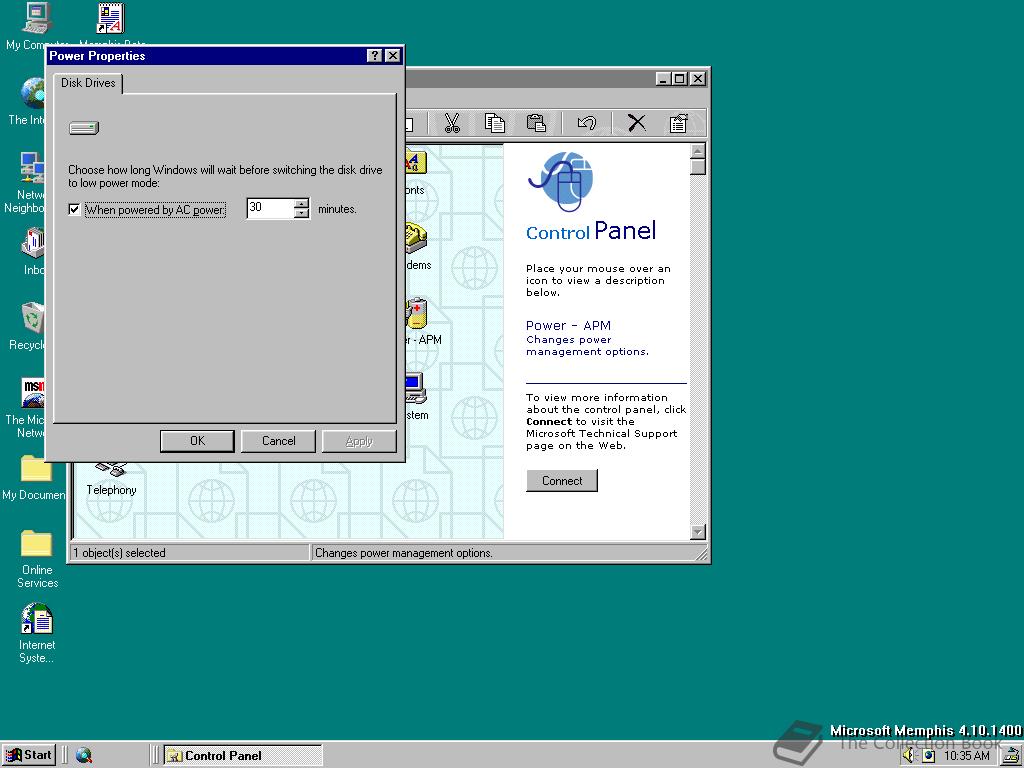Uncheck 'When powered by AC power'
Viewport: 1024px width, 768px height.
[74, 209]
